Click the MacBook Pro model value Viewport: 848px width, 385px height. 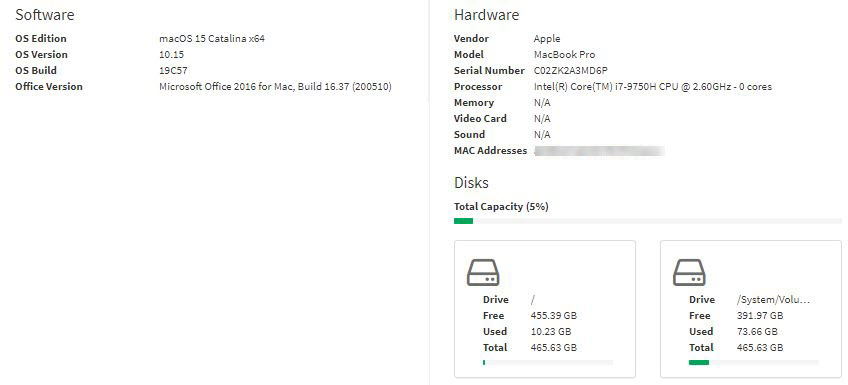tap(565, 55)
